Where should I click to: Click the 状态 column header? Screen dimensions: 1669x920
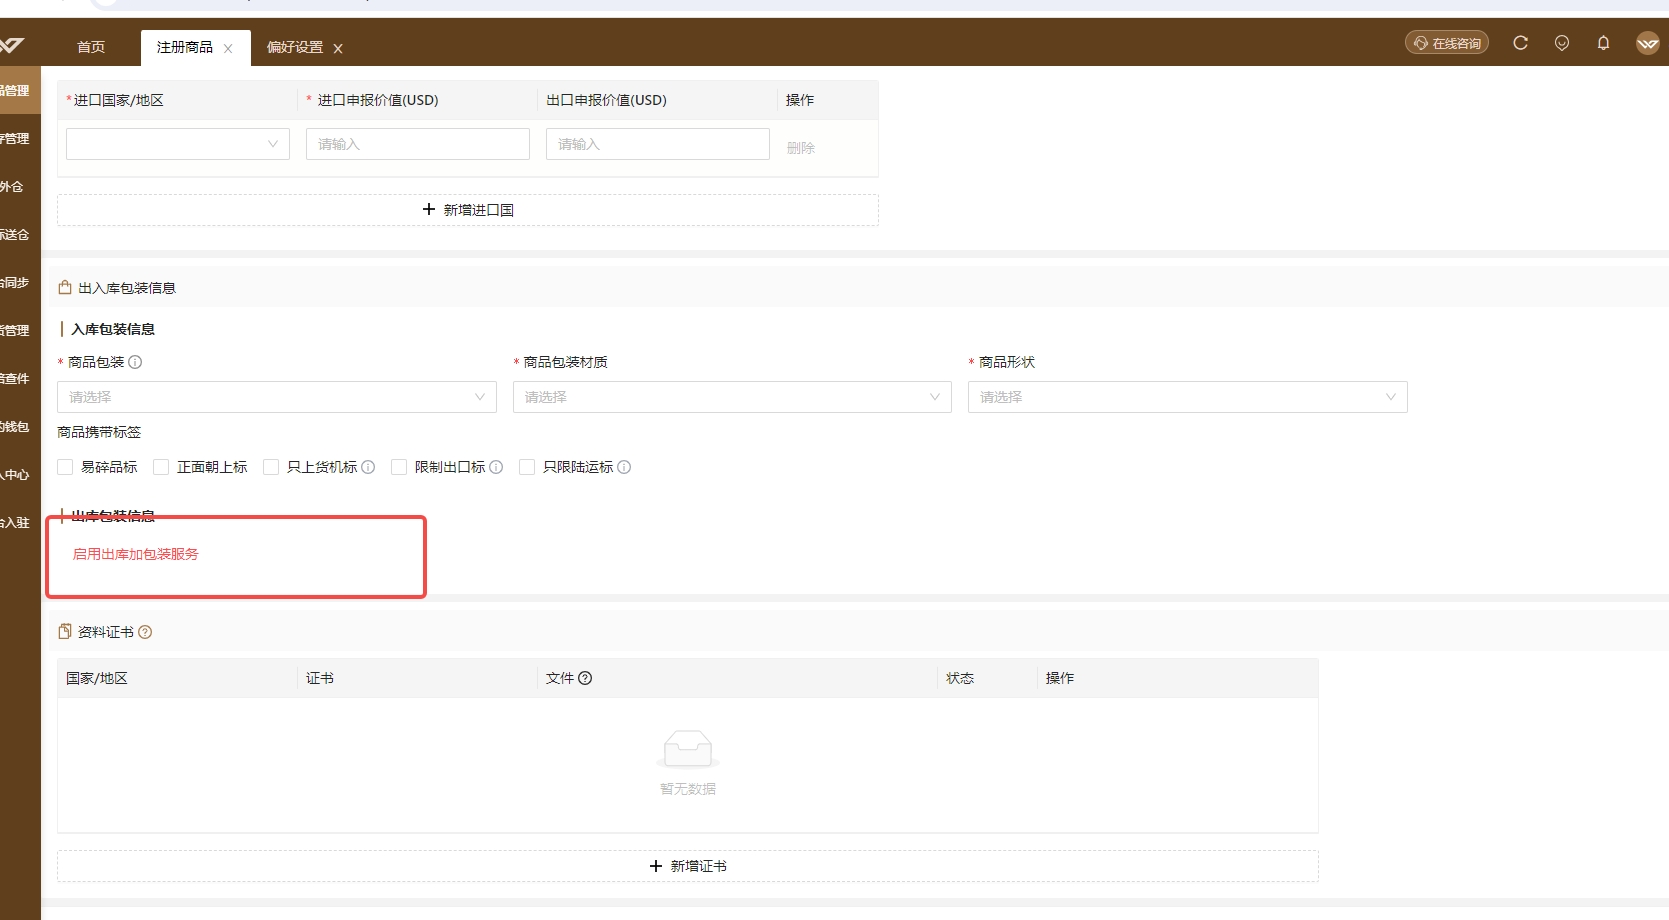pyautogui.click(x=960, y=678)
